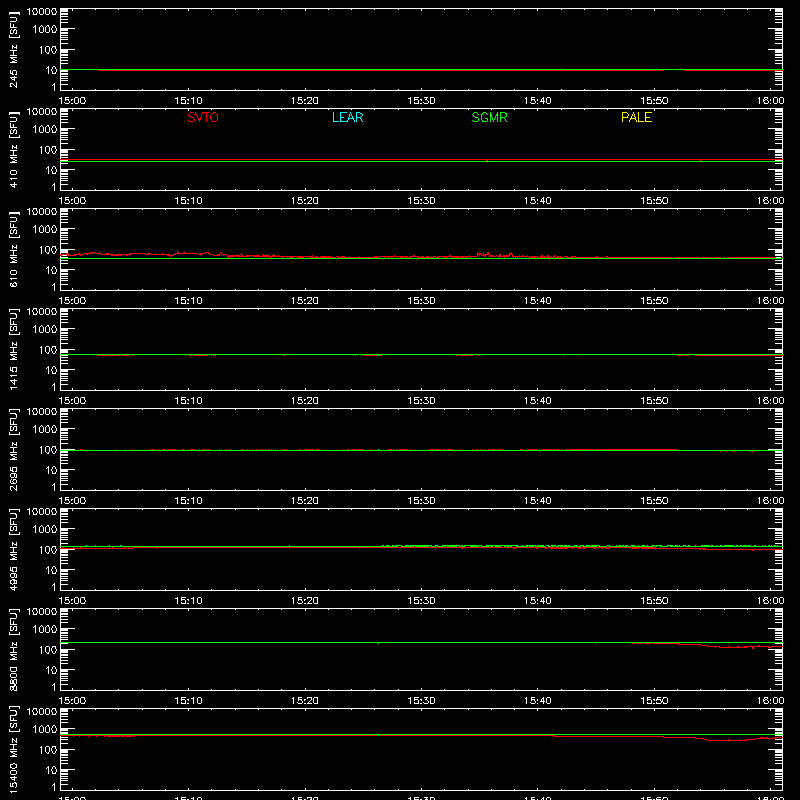
Task: Select the 610 MHz [SFU] axis title
Action: 13,249
